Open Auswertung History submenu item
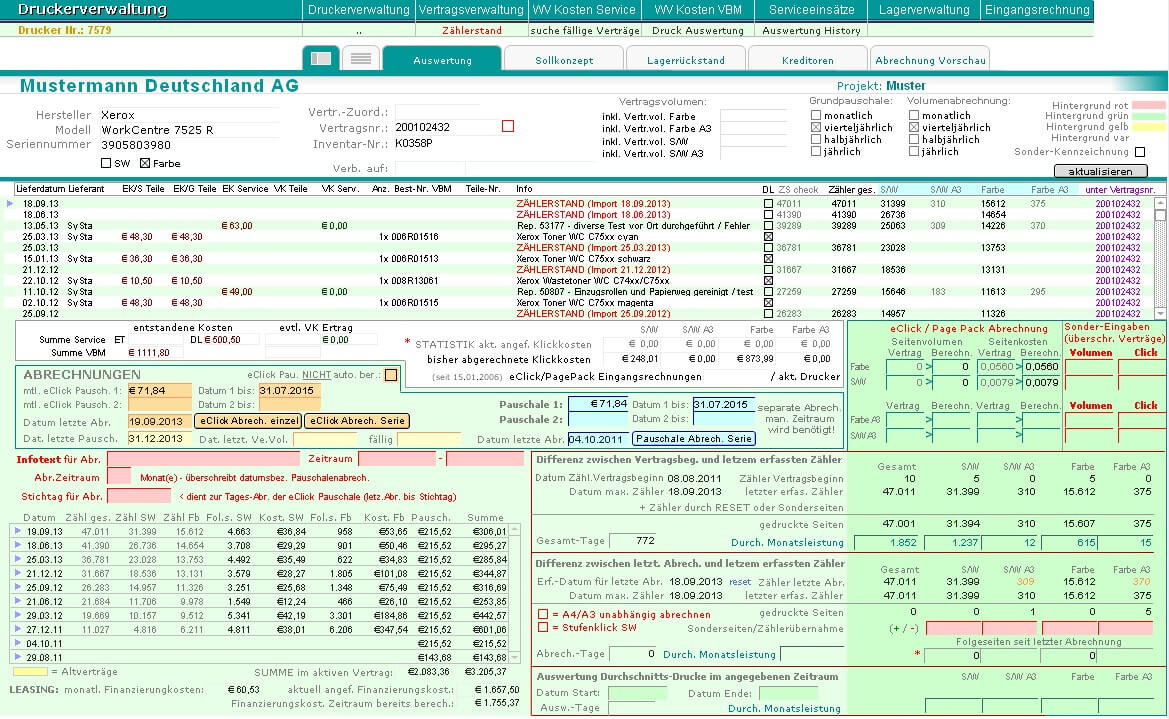The height and width of the screenshot is (719, 1169). point(811,31)
